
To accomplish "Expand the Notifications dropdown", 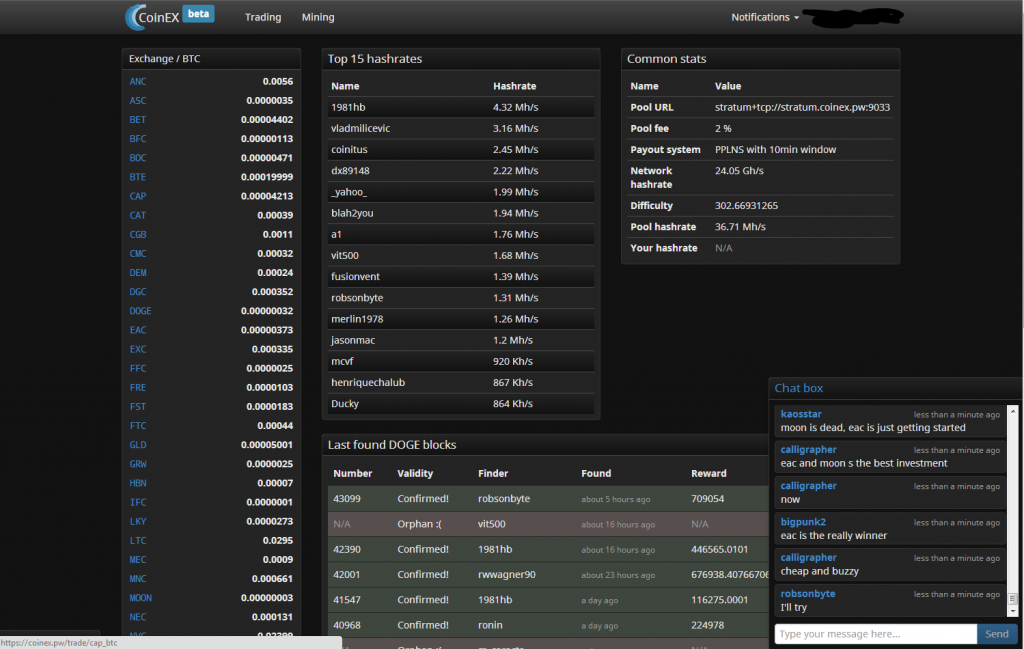I will 765,17.
